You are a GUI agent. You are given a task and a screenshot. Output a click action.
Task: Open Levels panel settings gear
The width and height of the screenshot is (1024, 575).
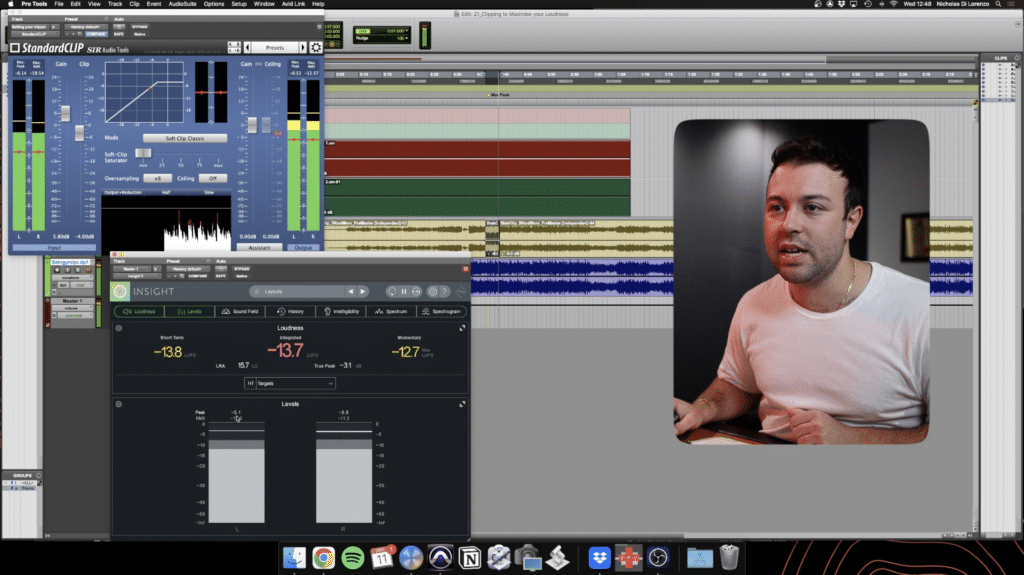[x=119, y=404]
